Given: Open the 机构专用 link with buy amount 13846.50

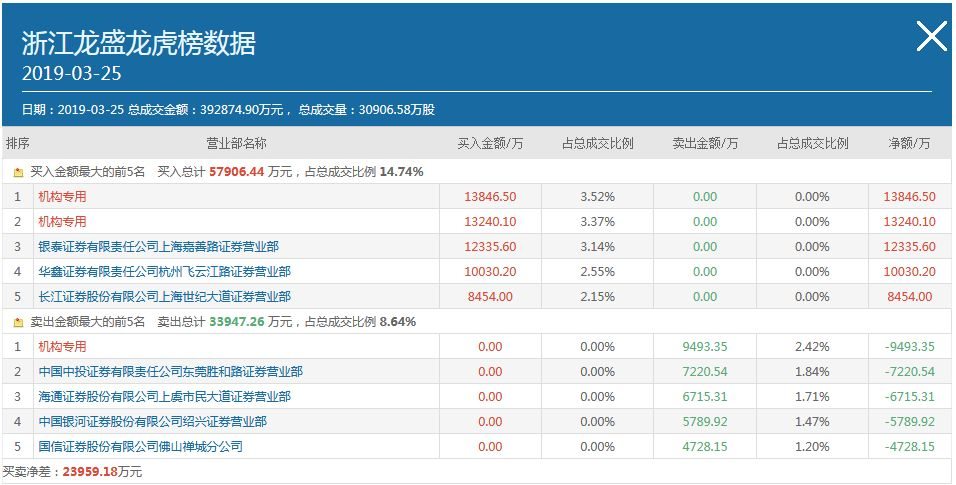Looking at the screenshot, I should pyautogui.click(x=62, y=196).
